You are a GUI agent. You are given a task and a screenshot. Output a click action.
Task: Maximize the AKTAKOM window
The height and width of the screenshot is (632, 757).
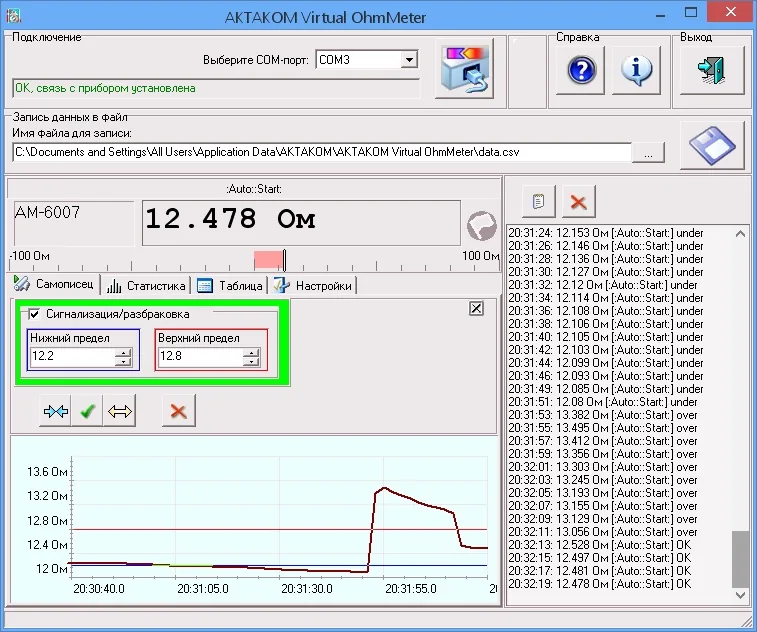click(691, 13)
